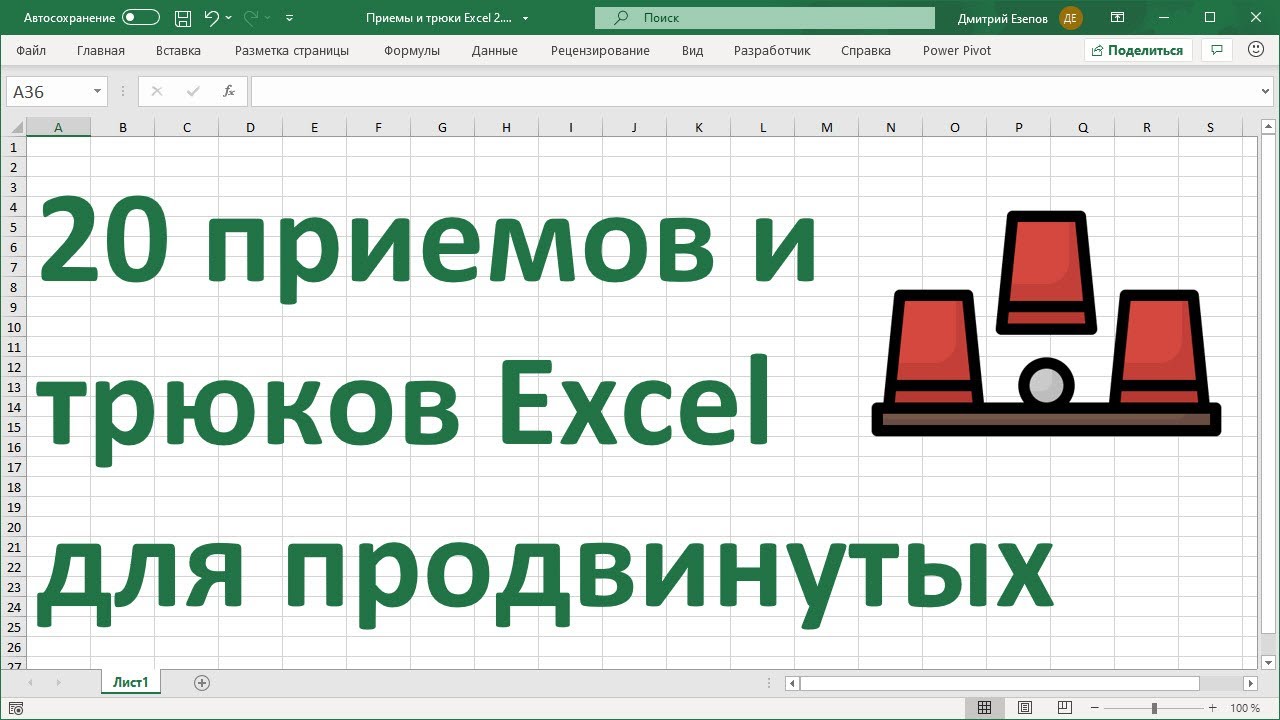Open the Undo history dropdown arrow
The width and height of the screenshot is (1280, 720).
tap(229, 18)
